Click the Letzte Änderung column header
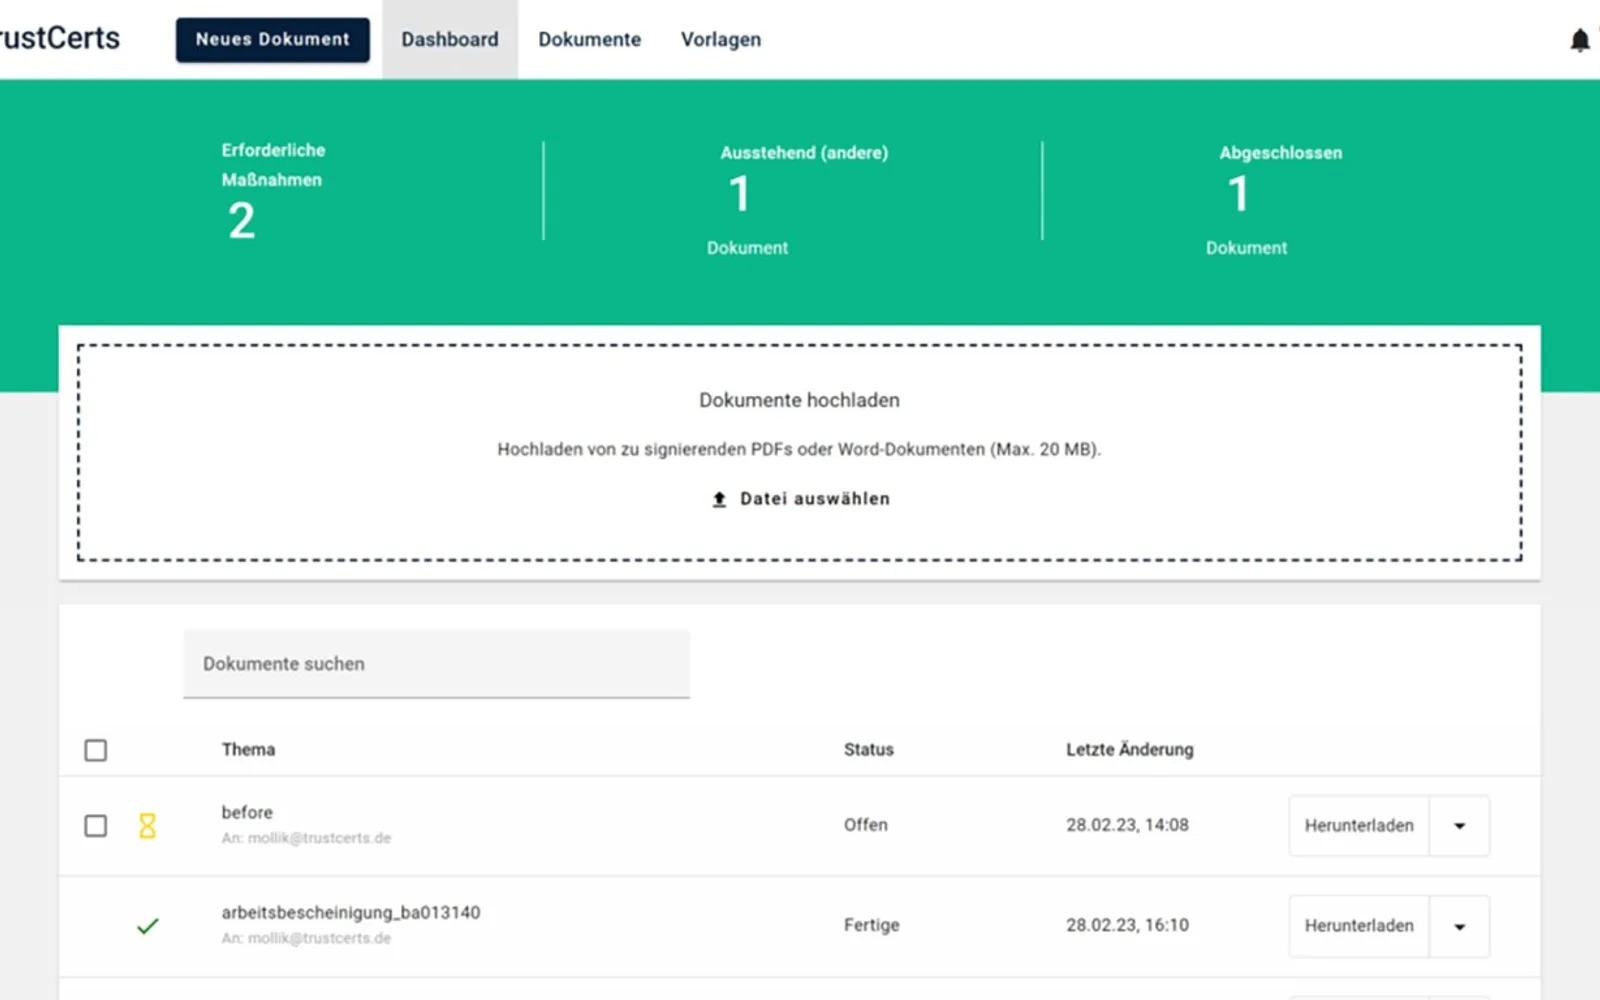This screenshot has height=1000, width=1600. point(1130,749)
